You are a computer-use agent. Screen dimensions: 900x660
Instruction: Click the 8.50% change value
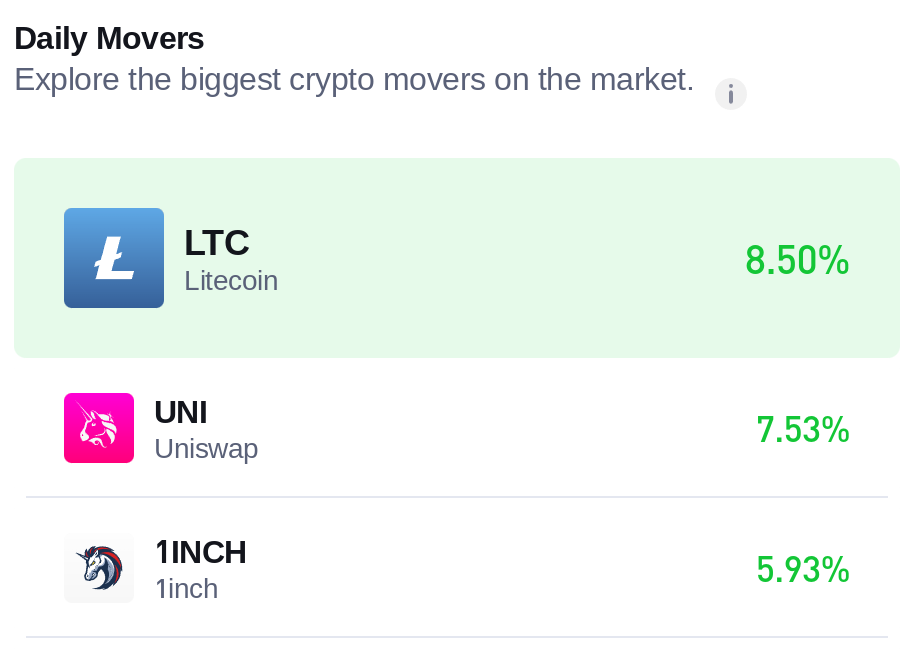[x=797, y=260]
